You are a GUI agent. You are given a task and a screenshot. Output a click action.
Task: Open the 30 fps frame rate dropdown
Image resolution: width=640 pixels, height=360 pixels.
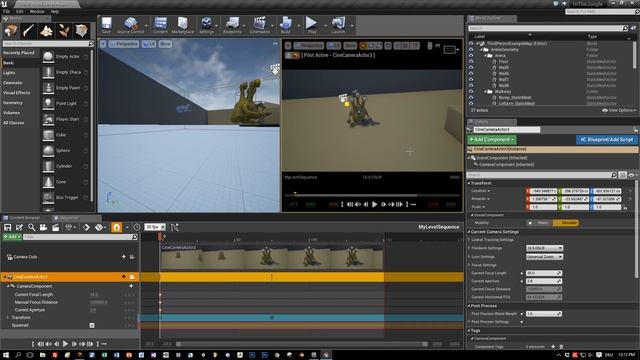[x=155, y=227]
